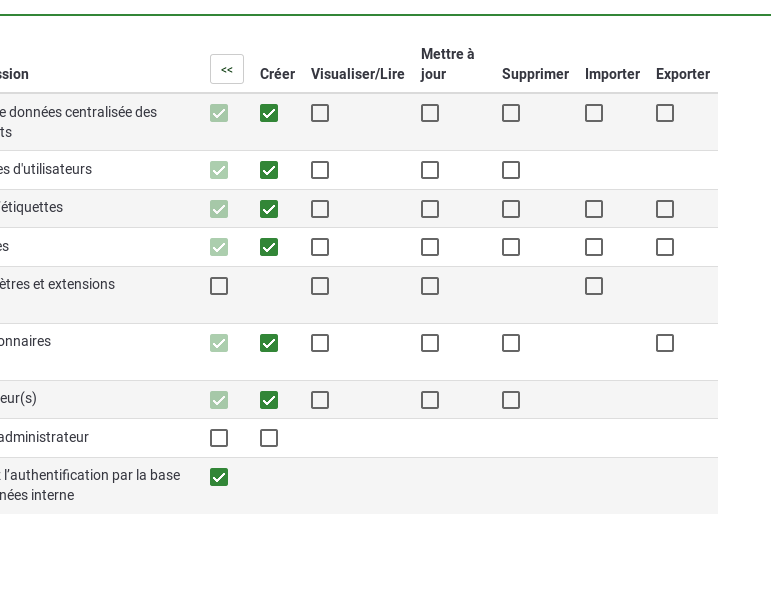This screenshot has width=771, height=599.
Task: Tick the Créer checkbox for administrateur row
Action: (269, 438)
